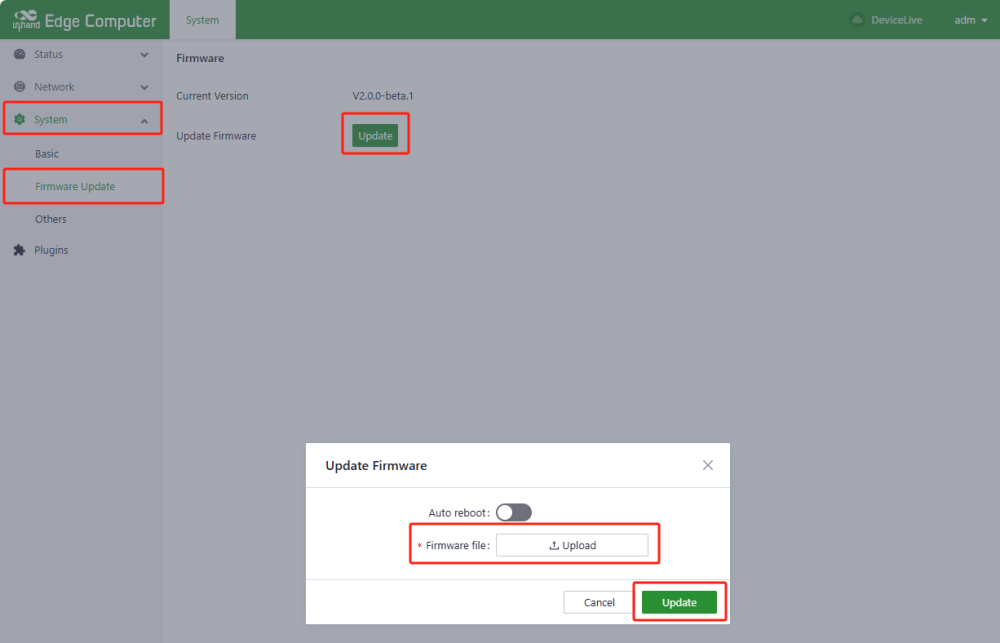Image resolution: width=1000 pixels, height=643 pixels.
Task: Click the Status dashboard icon in sidebar
Action: pos(19,54)
